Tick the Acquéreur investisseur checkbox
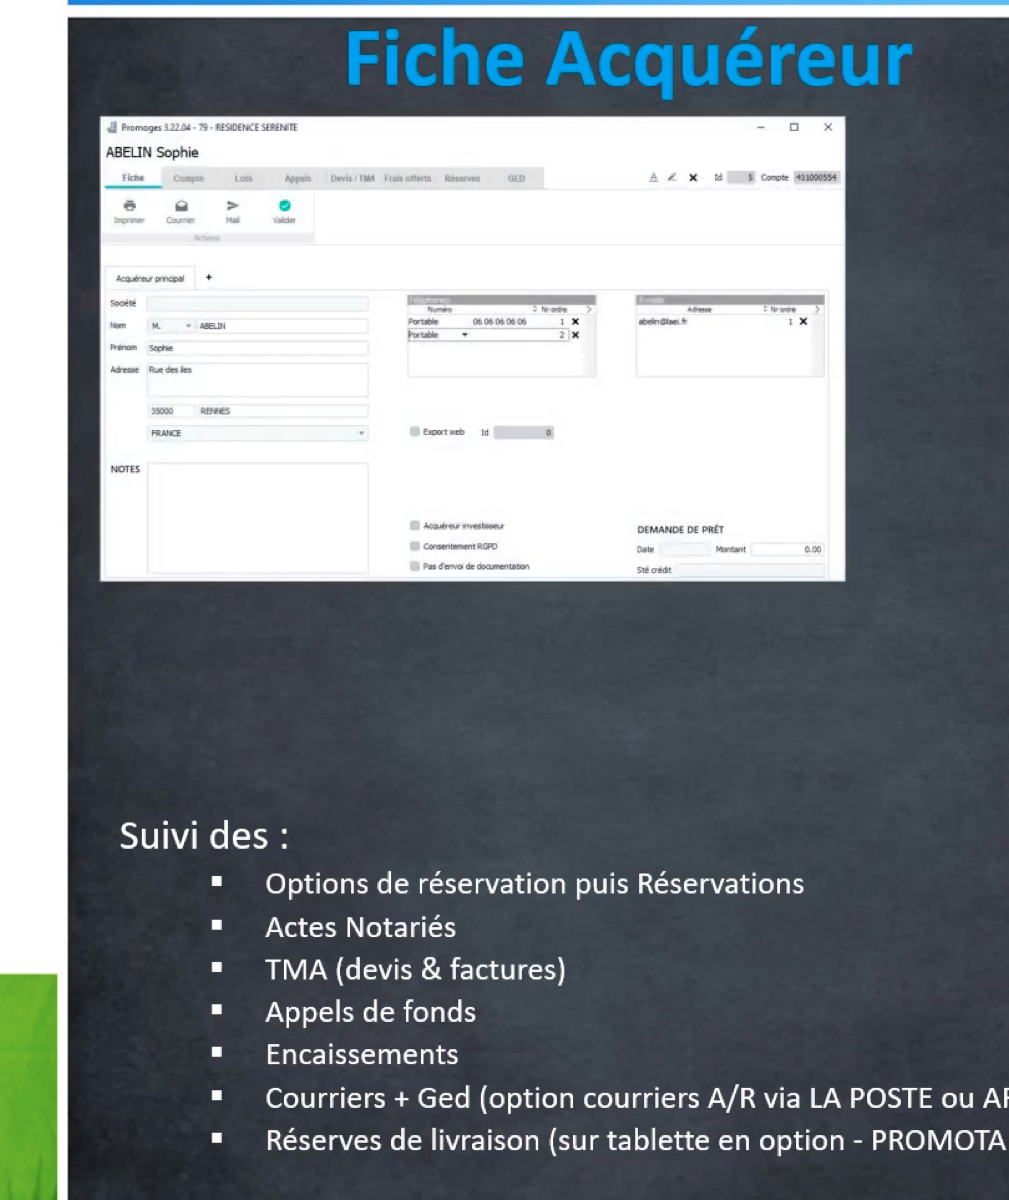This screenshot has width=1009, height=1200. (x=415, y=525)
